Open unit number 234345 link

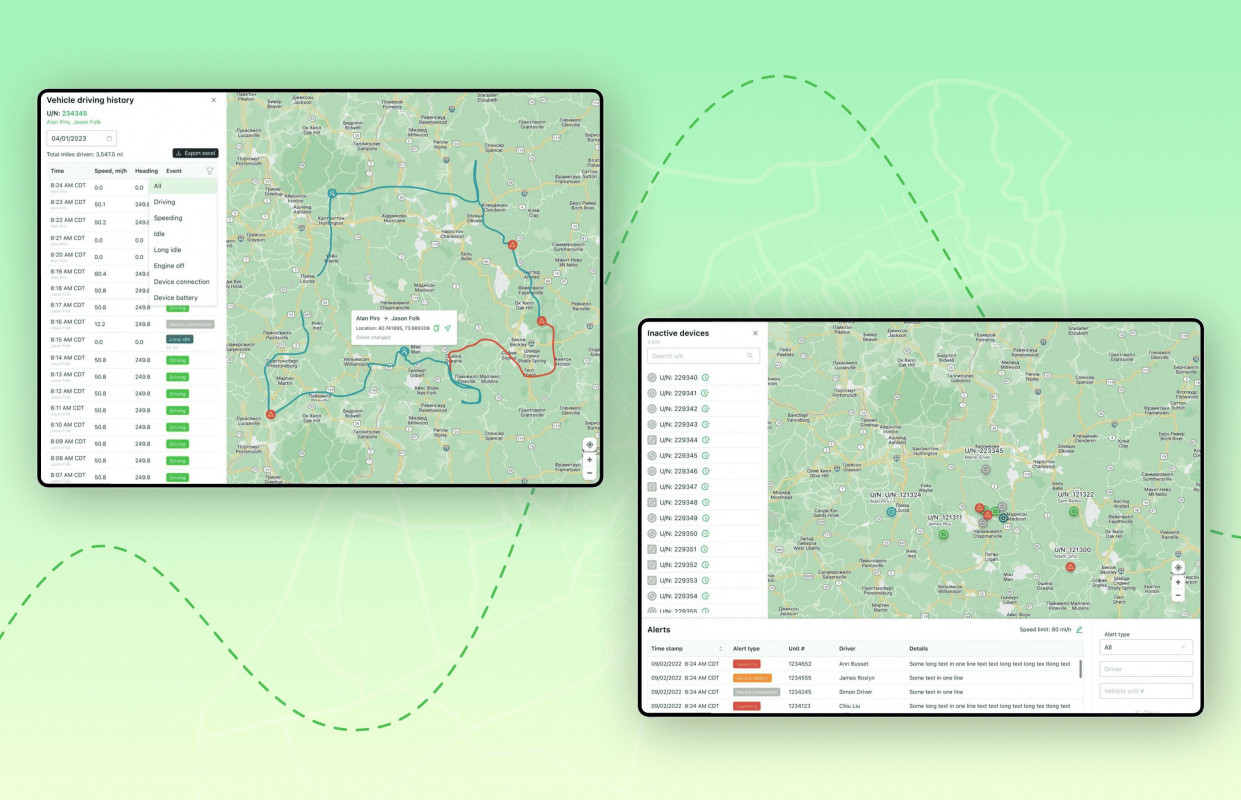[x=74, y=113]
